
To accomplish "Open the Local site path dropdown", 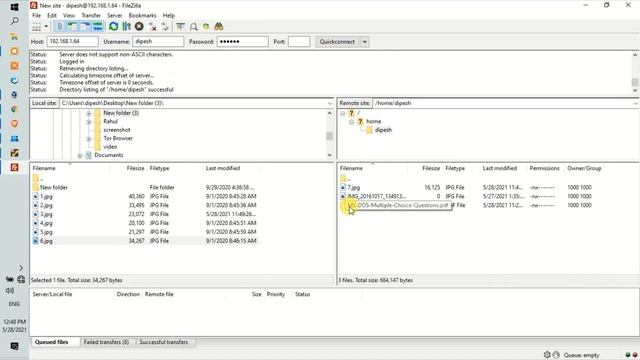I will click(x=330, y=103).
